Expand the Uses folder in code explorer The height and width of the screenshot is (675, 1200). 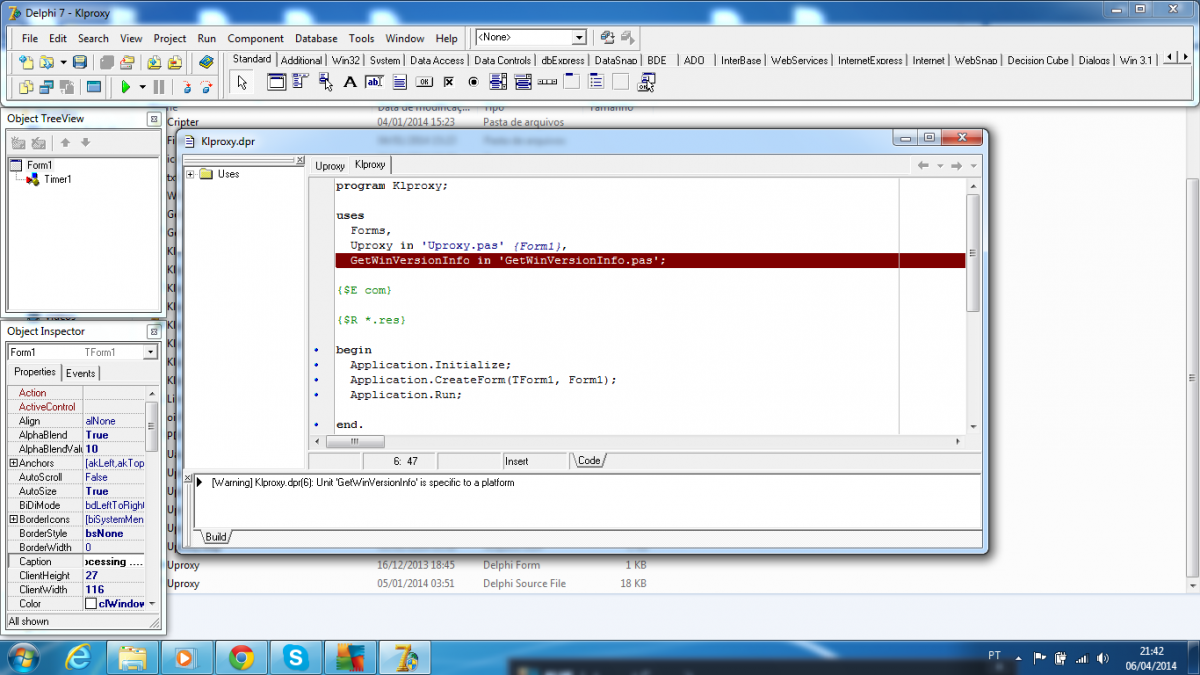(x=190, y=174)
